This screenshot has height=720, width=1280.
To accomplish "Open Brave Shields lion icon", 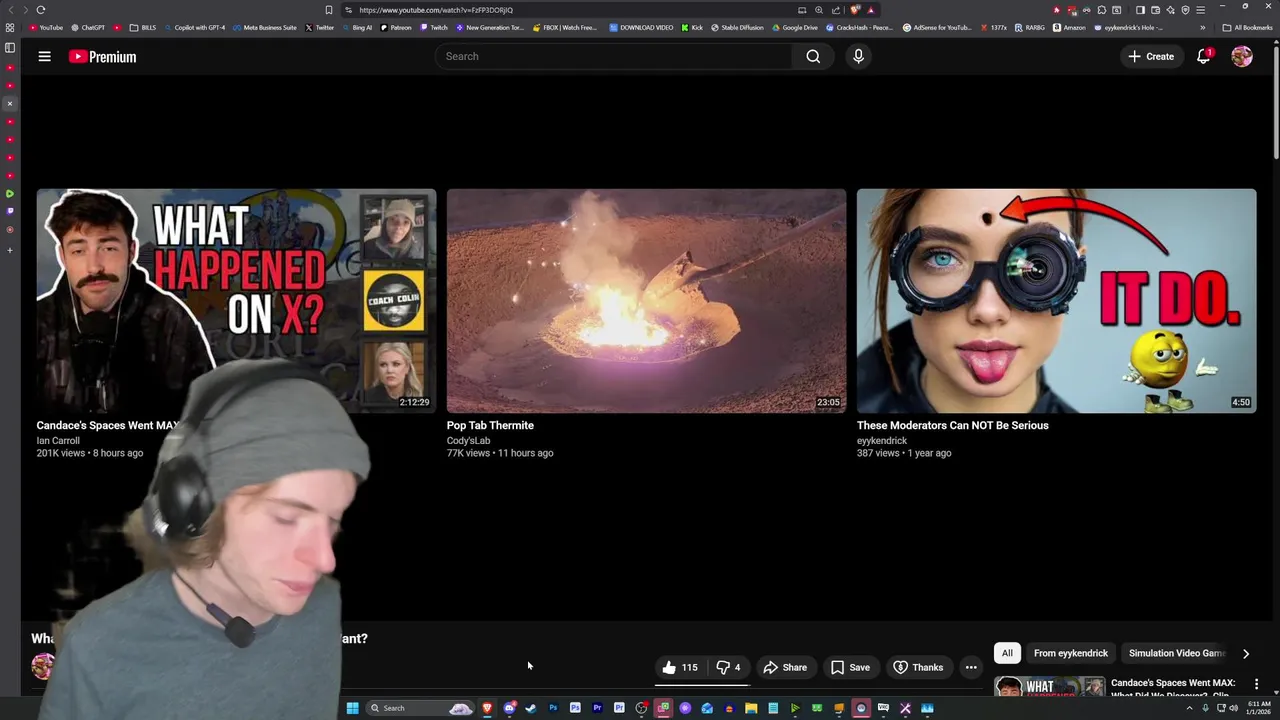I will pyautogui.click(x=853, y=10).
